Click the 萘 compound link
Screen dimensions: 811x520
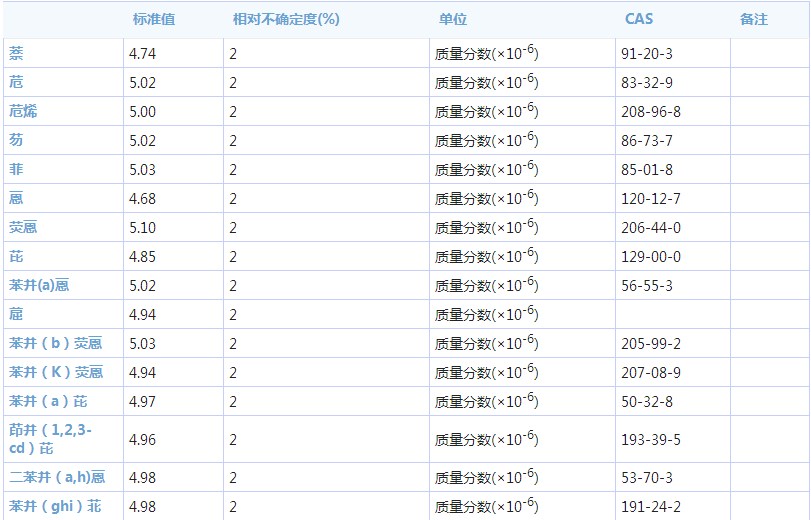pos(16,53)
